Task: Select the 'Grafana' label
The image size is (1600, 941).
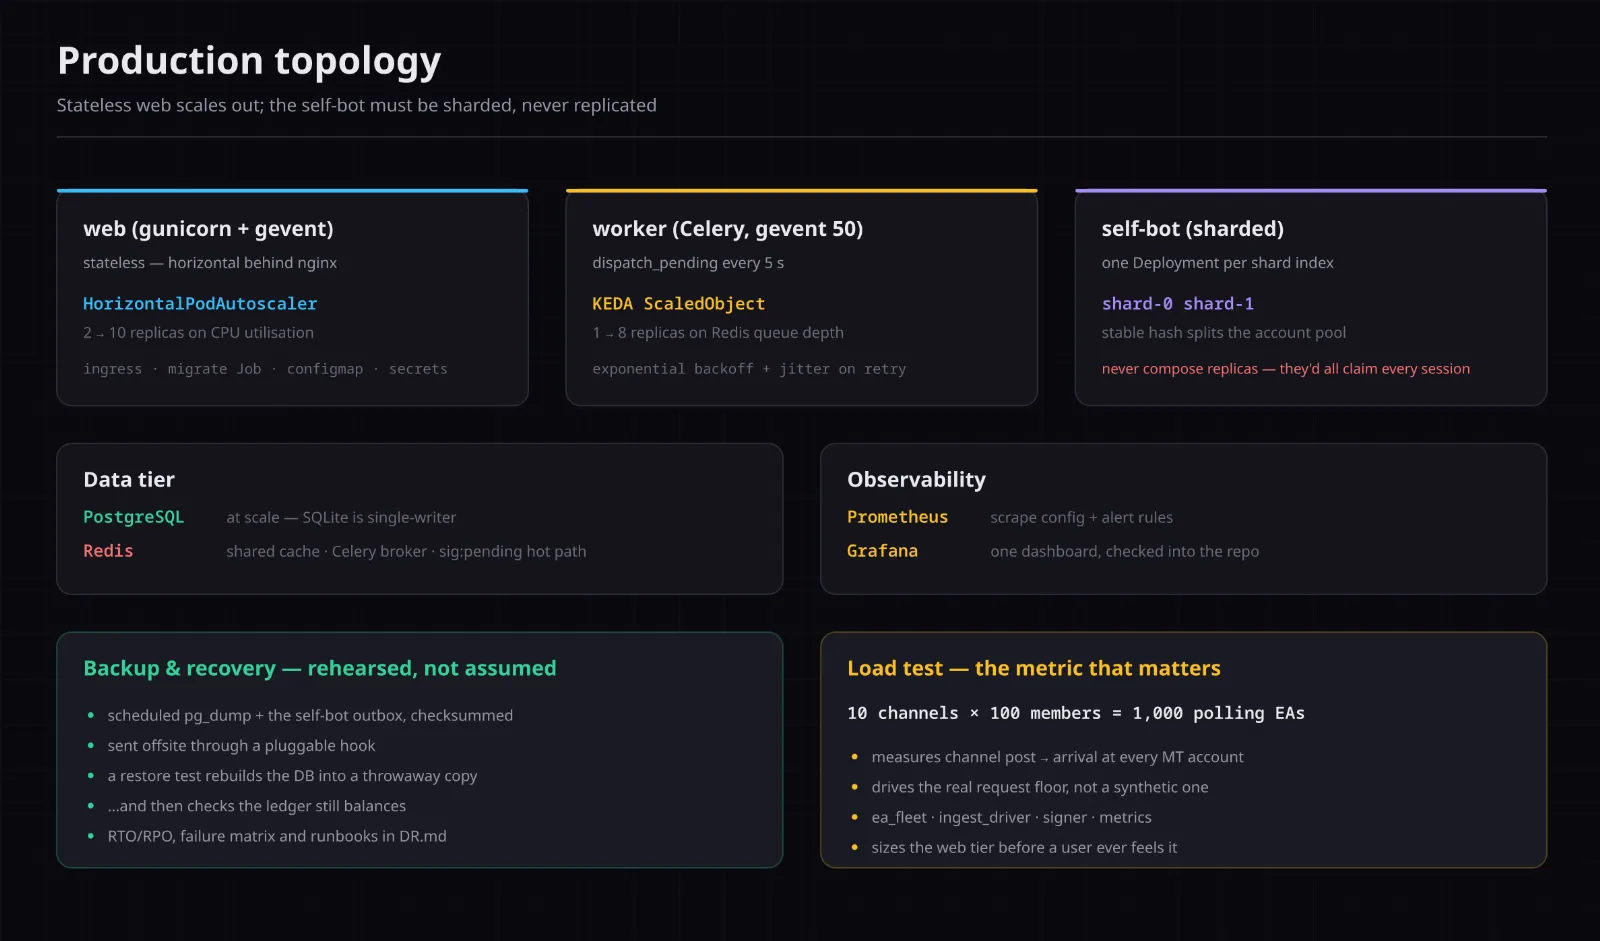Action: [x=882, y=551]
